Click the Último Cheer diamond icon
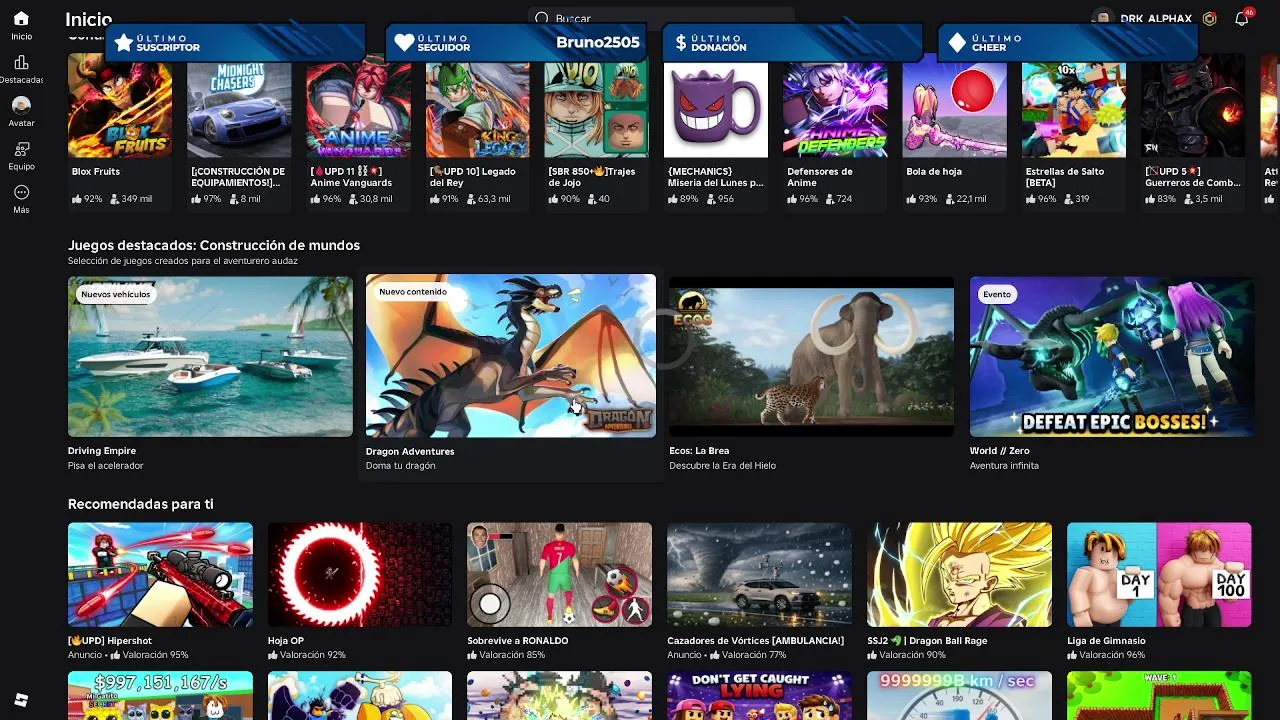1280x720 pixels. click(957, 43)
